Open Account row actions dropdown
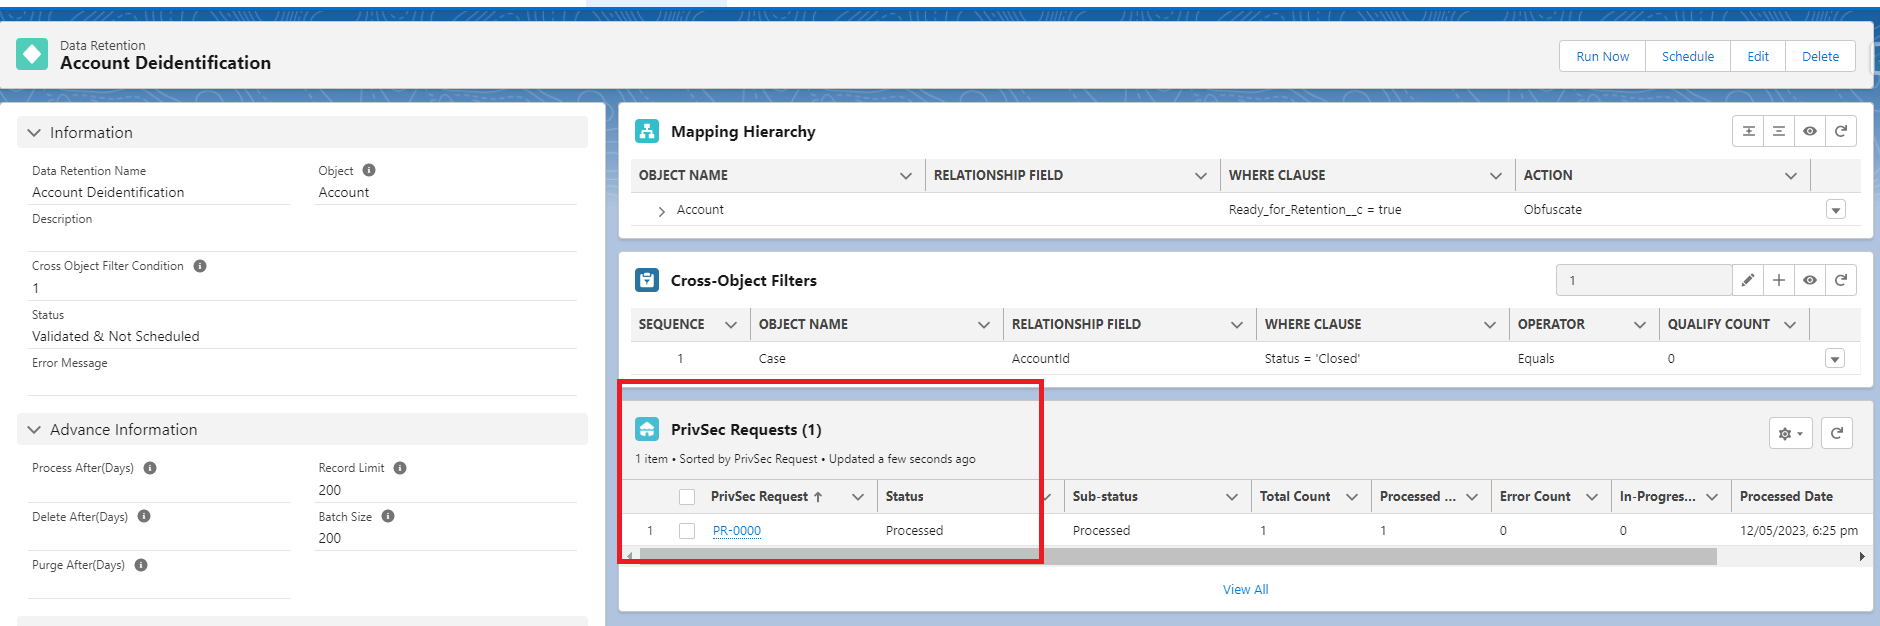The image size is (1880, 626). (1836, 210)
